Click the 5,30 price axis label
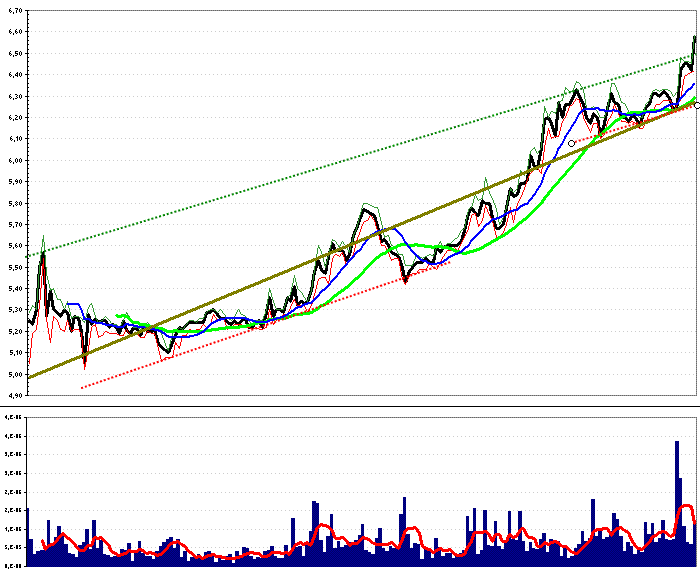This screenshot has height=575, width=700. (15, 310)
